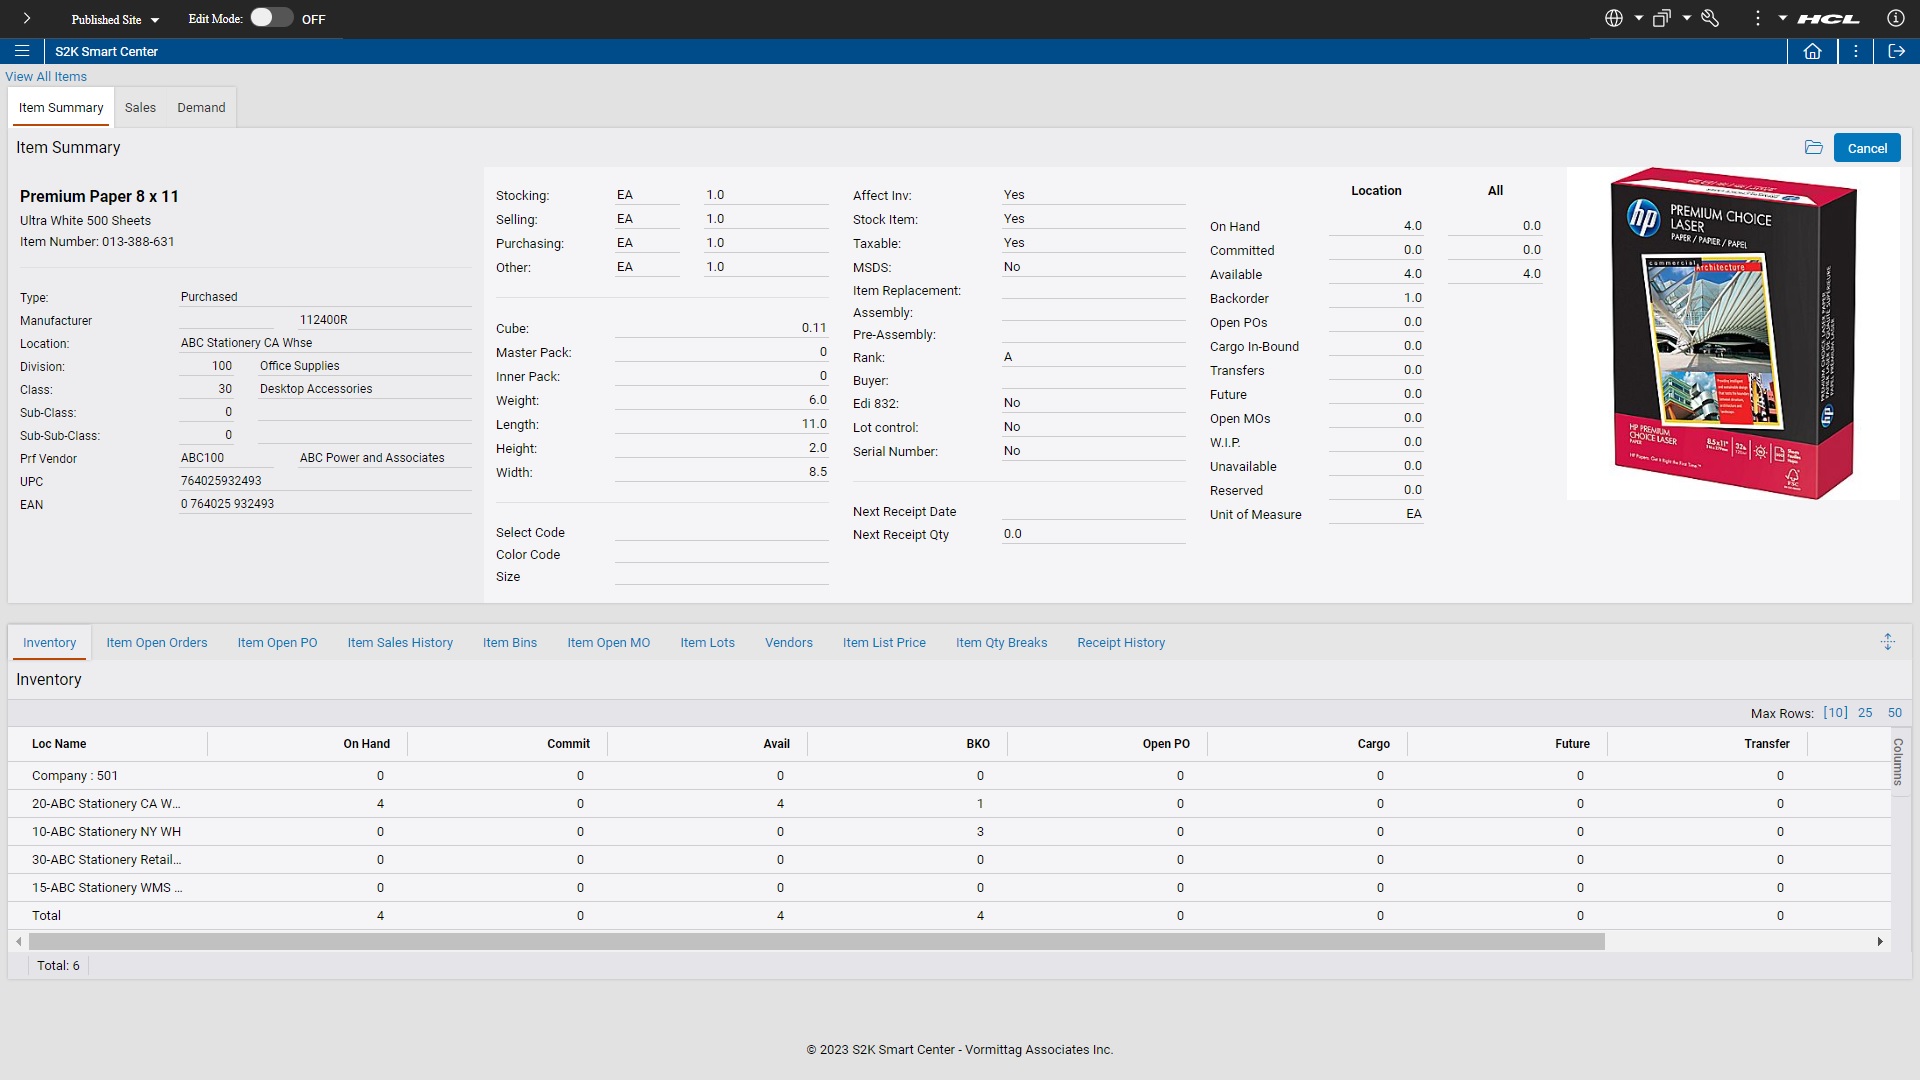Viewport: 1920px width, 1080px height.
Task: Select the windows/pages icon in the header
Action: tap(1663, 18)
